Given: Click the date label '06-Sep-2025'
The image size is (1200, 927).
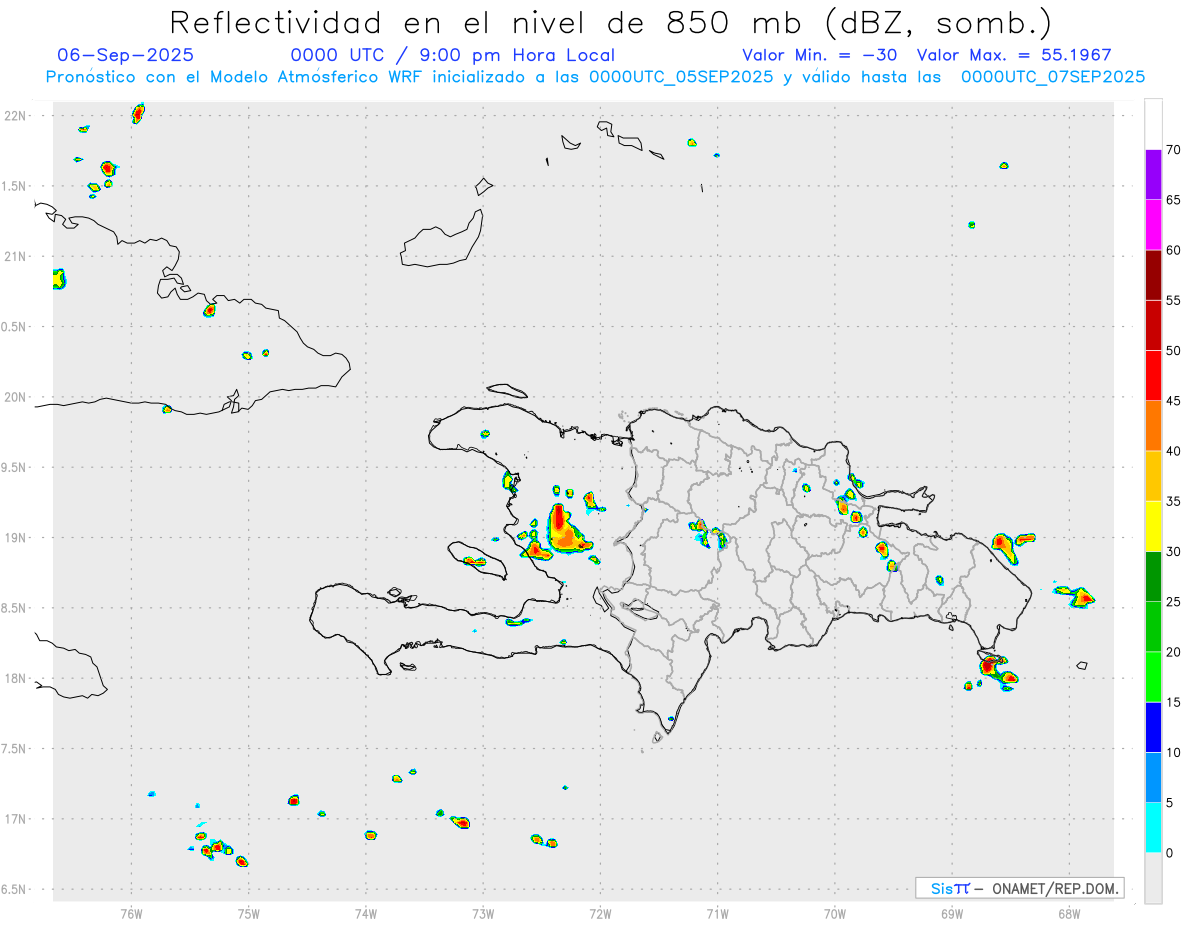Looking at the screenshot, I should click(x=126, y=55).
